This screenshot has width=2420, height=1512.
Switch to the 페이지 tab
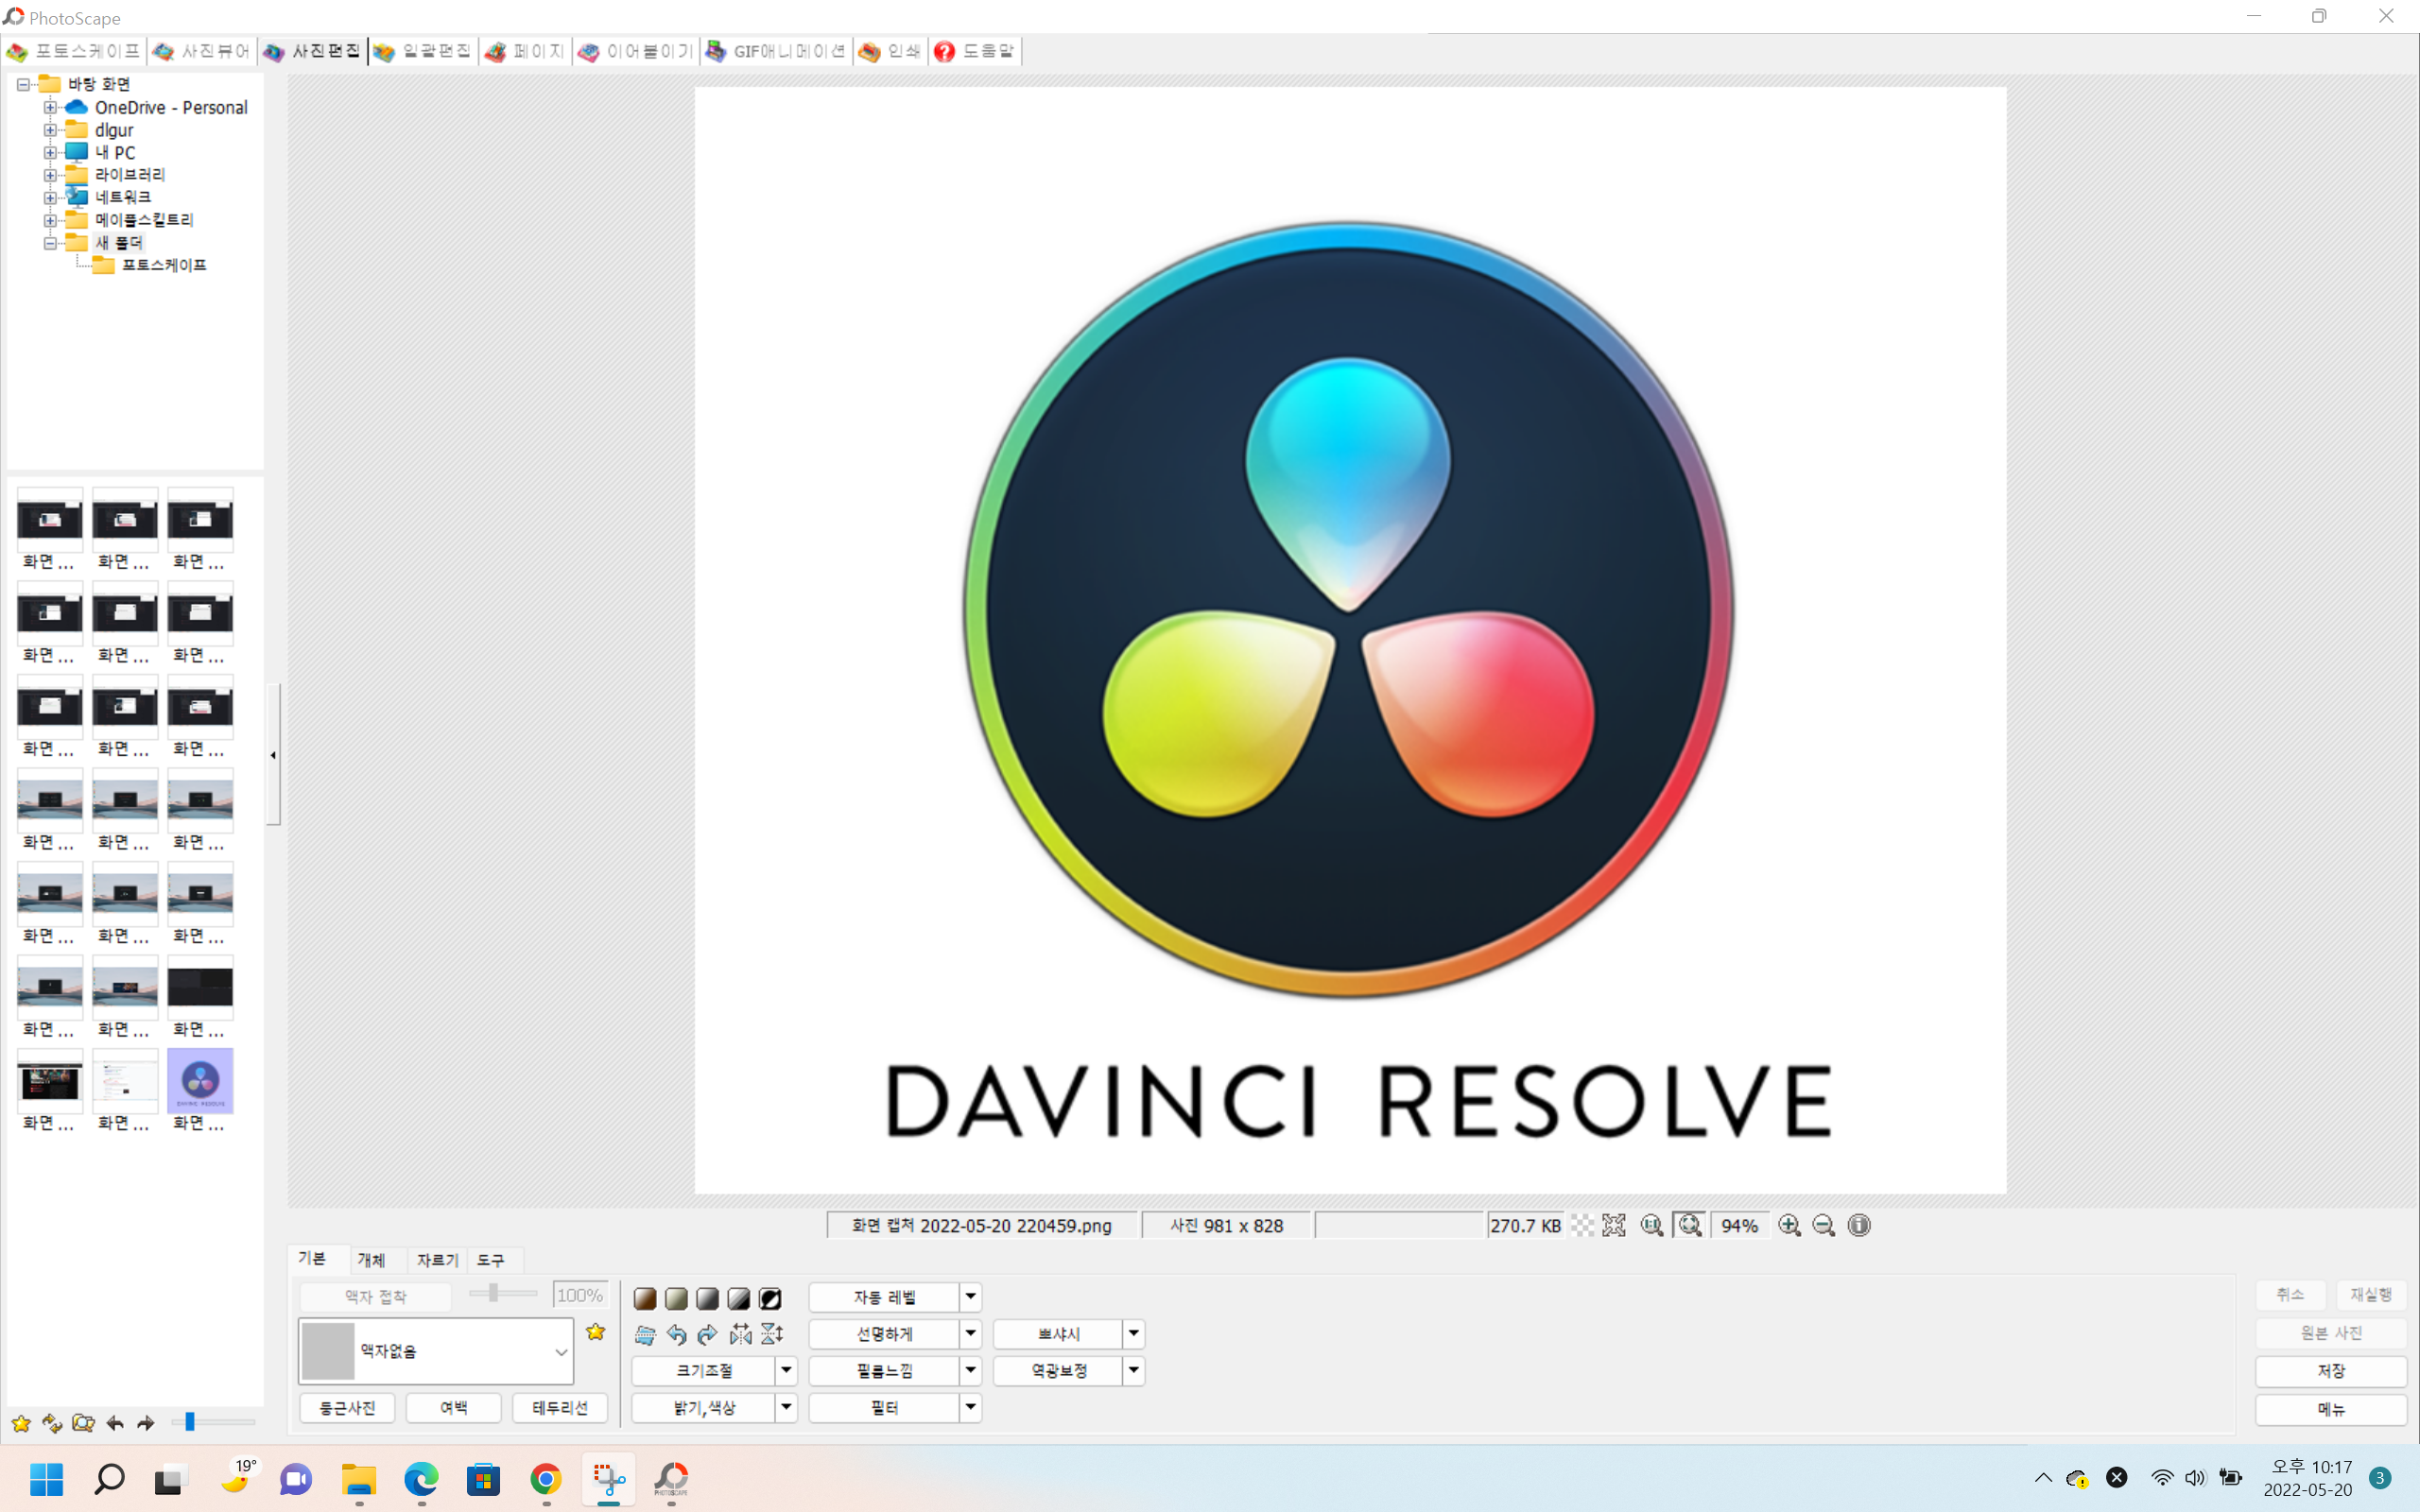(x=526, y=51)
